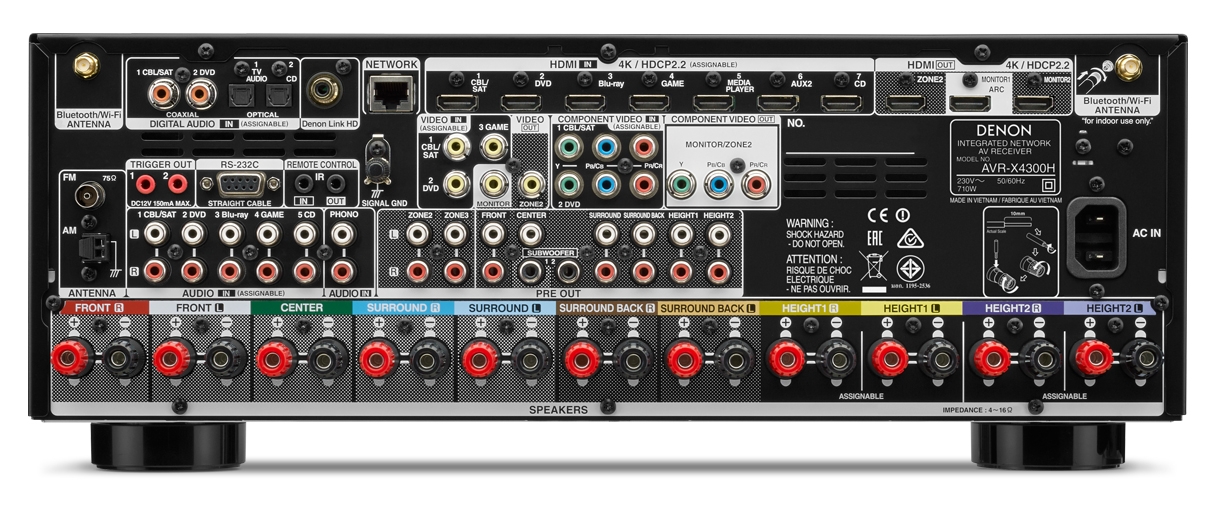The image size is (1213, 505).
Task: Click the NETWORK Ethernet port
Action: (391, 94)
